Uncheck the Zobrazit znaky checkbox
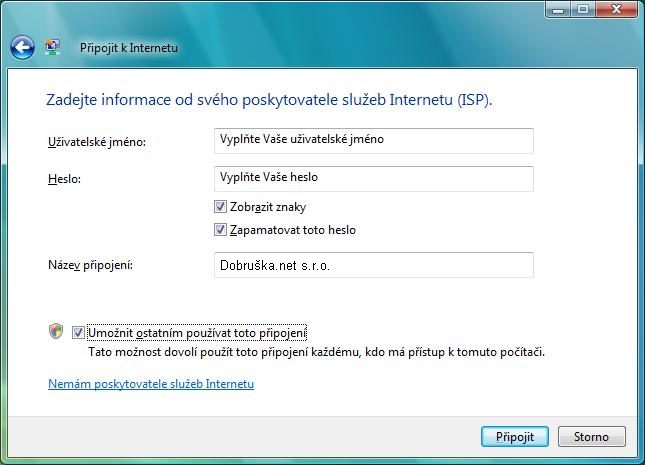The height and width of the screenshot is (466, 645). 221,207
